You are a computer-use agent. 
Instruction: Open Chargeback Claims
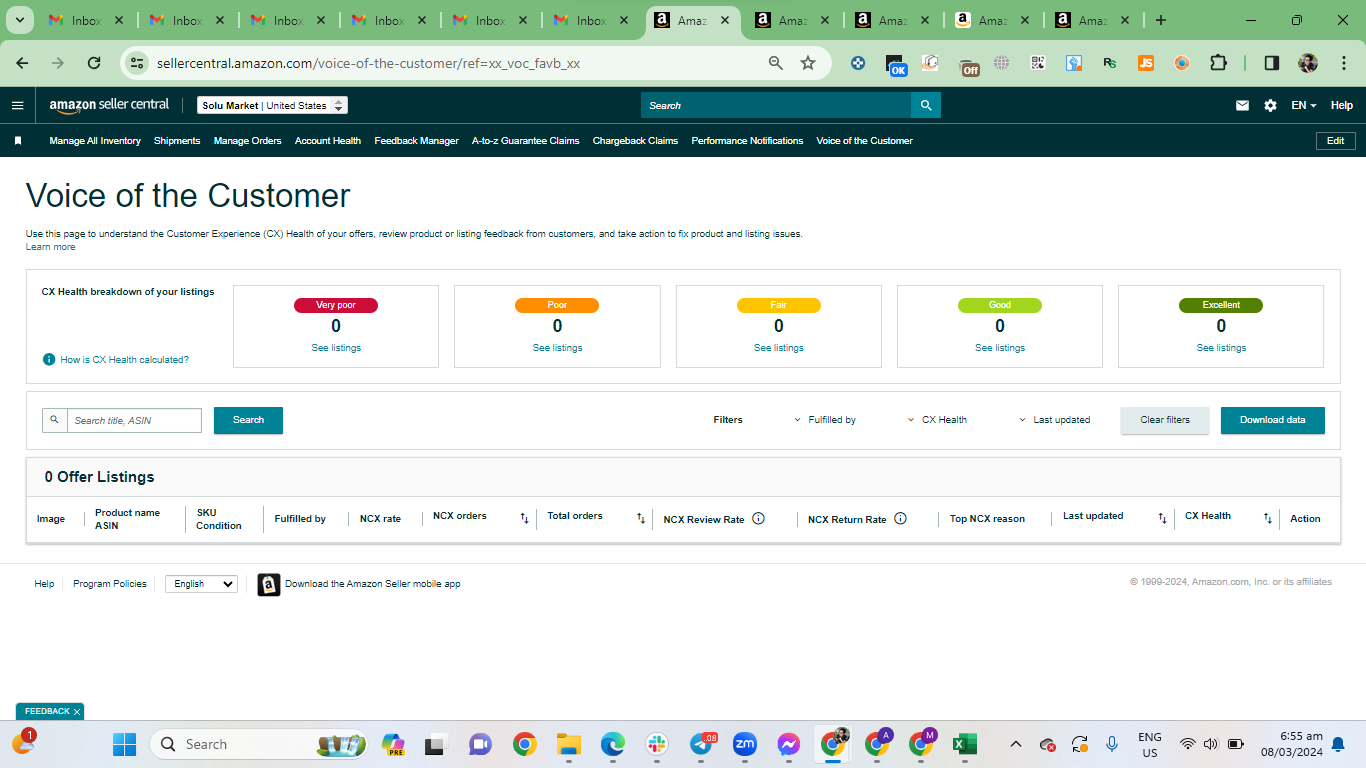(635, 141)
